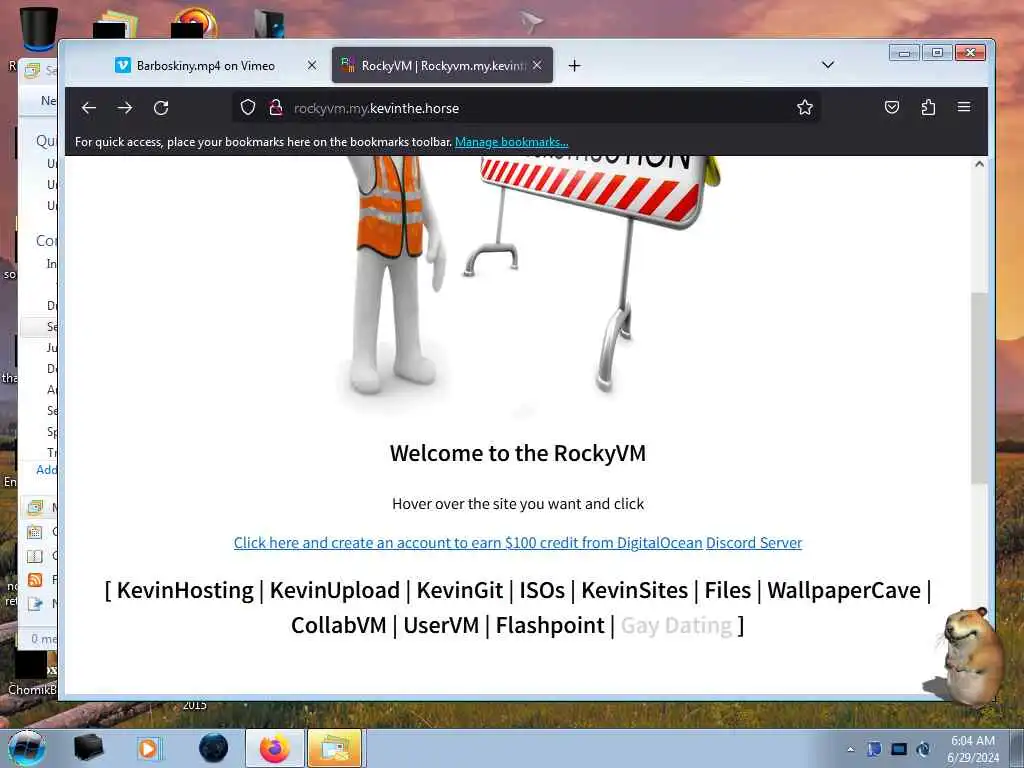Close the RockyVM tab
Image resolution: width=1024 pixels, height=768 pixels.
click(x=537, y=65)
